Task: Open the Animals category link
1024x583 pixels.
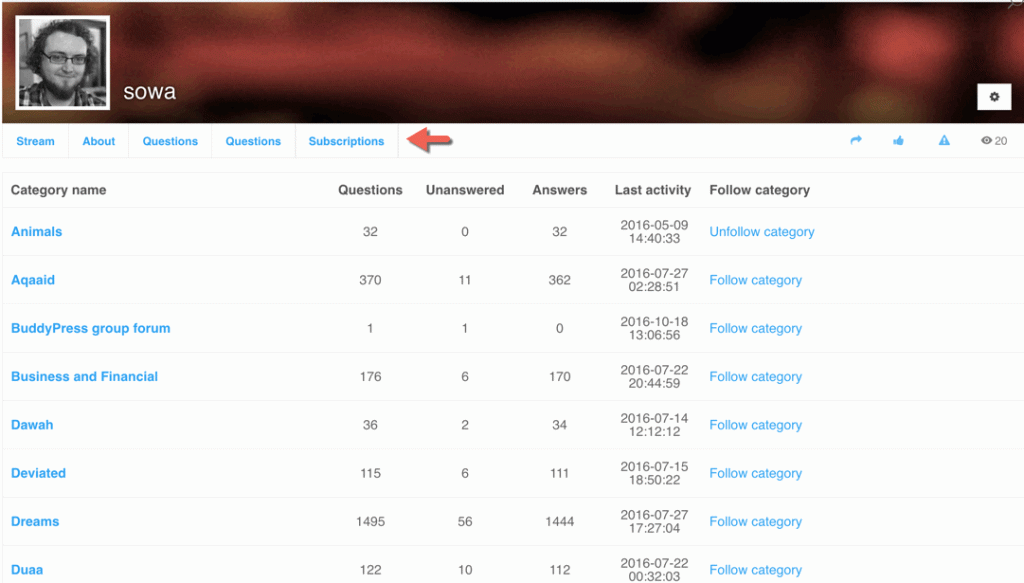Action: [37, 232]
